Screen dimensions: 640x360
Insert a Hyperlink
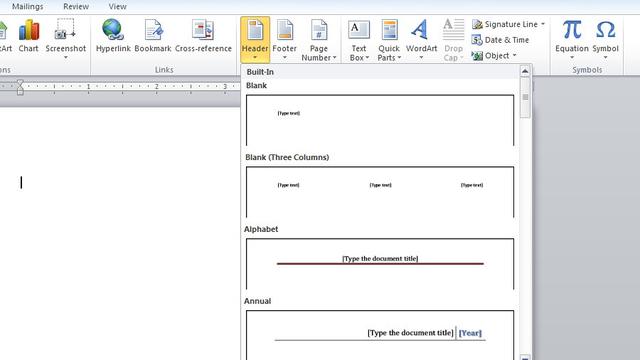tap(113, 36)
